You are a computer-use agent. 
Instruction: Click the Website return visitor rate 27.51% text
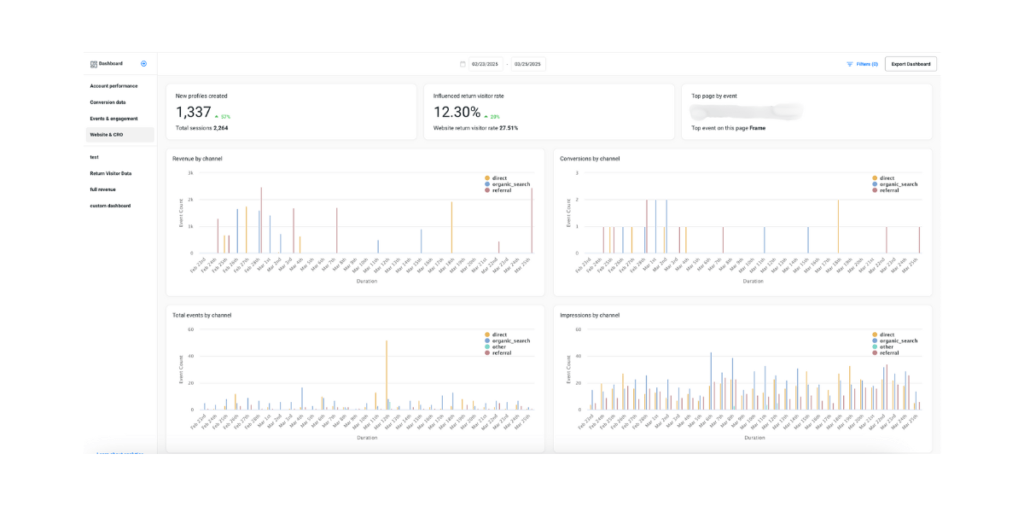click(x=476, y=128)
